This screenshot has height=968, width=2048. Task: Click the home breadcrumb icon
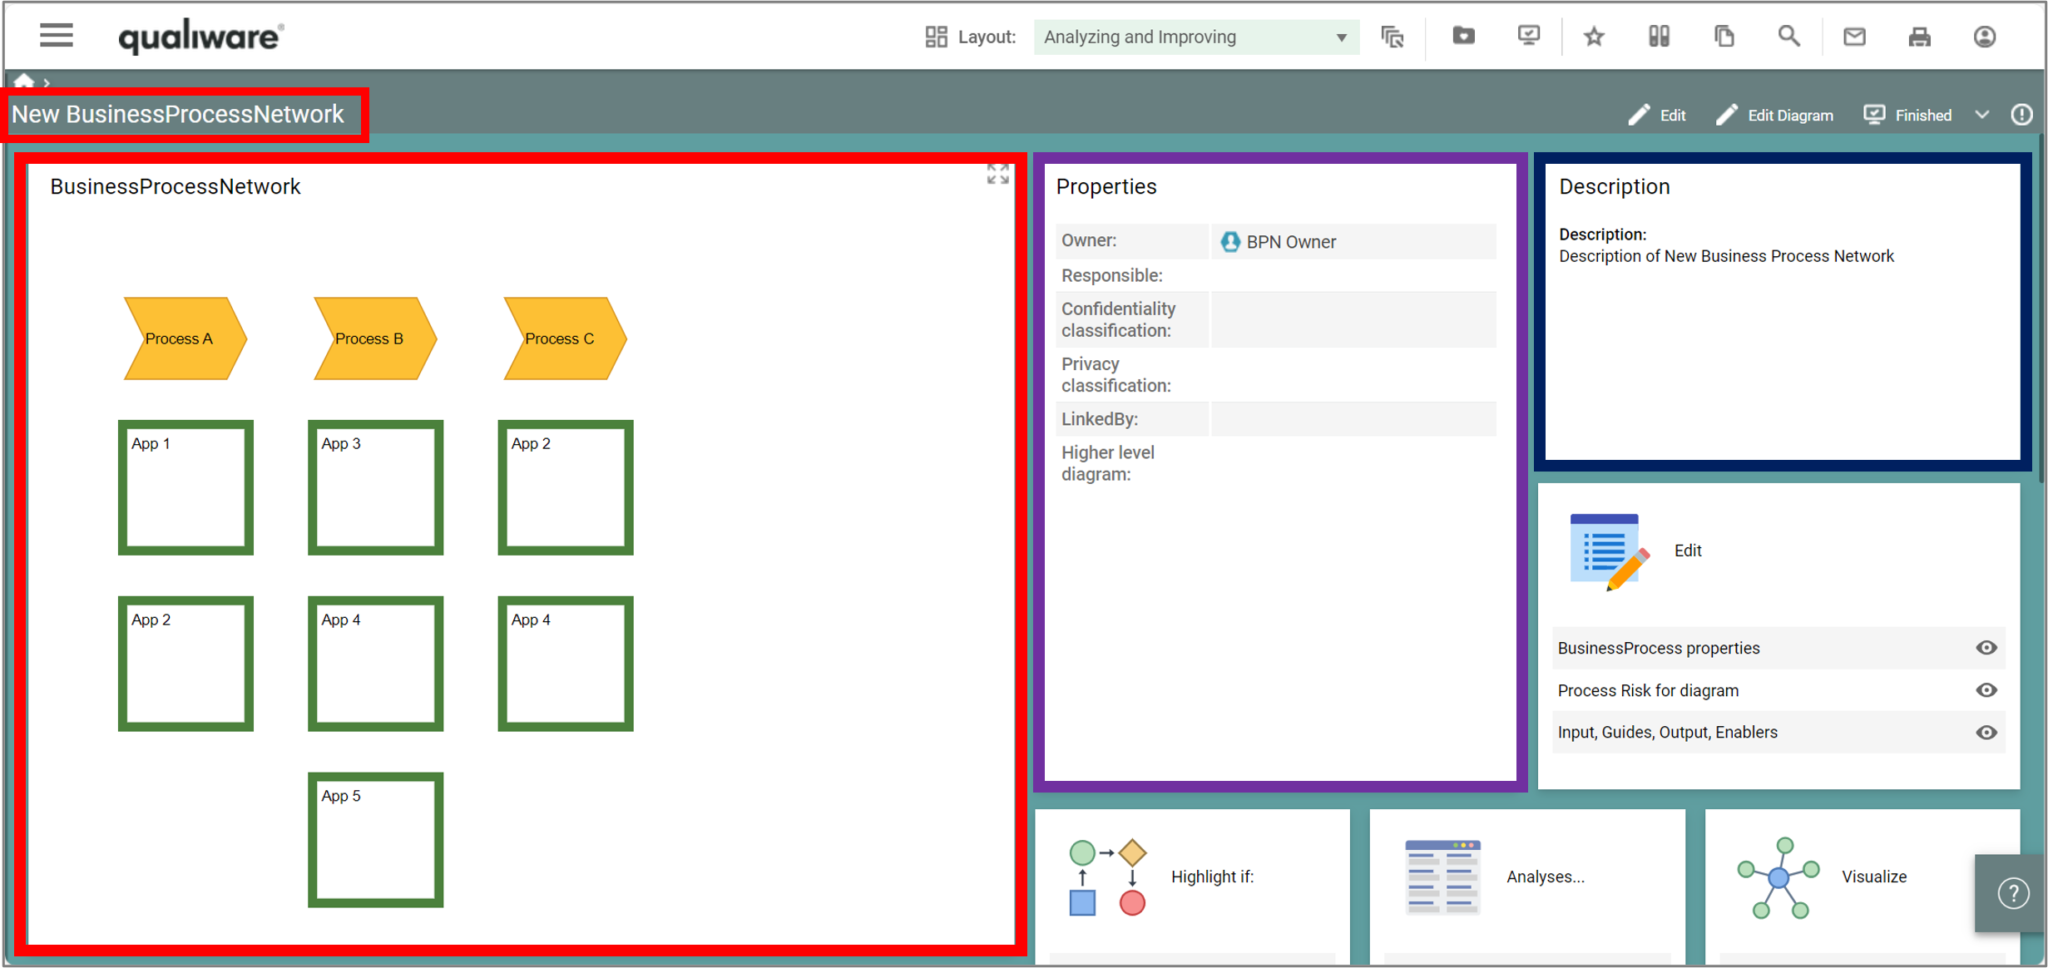[23, 80]
